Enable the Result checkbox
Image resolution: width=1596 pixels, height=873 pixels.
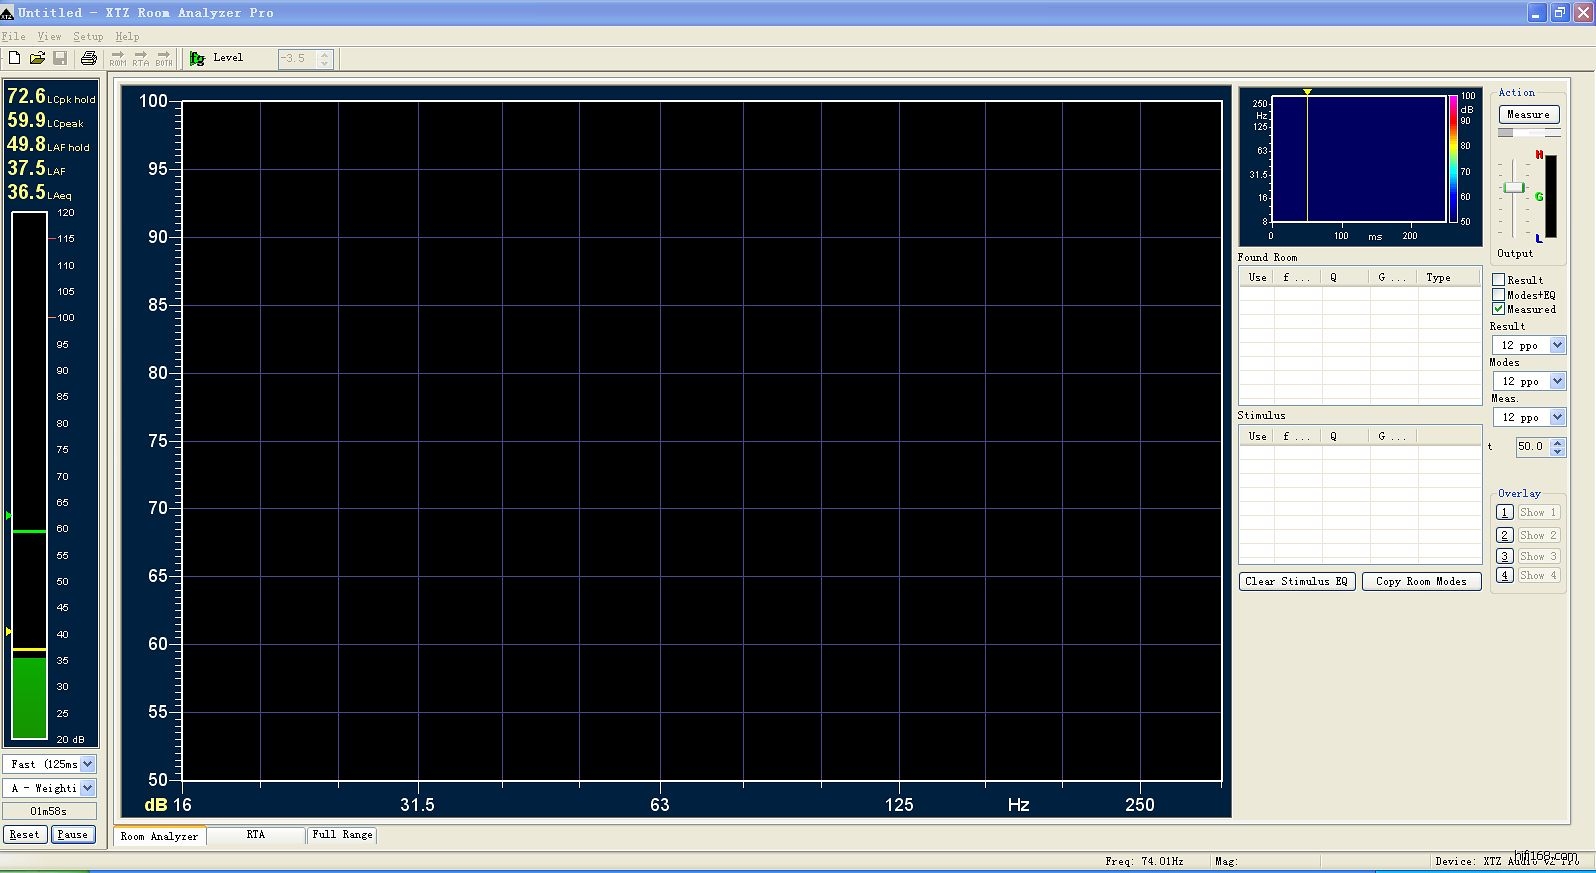(x=1499, y=280)
